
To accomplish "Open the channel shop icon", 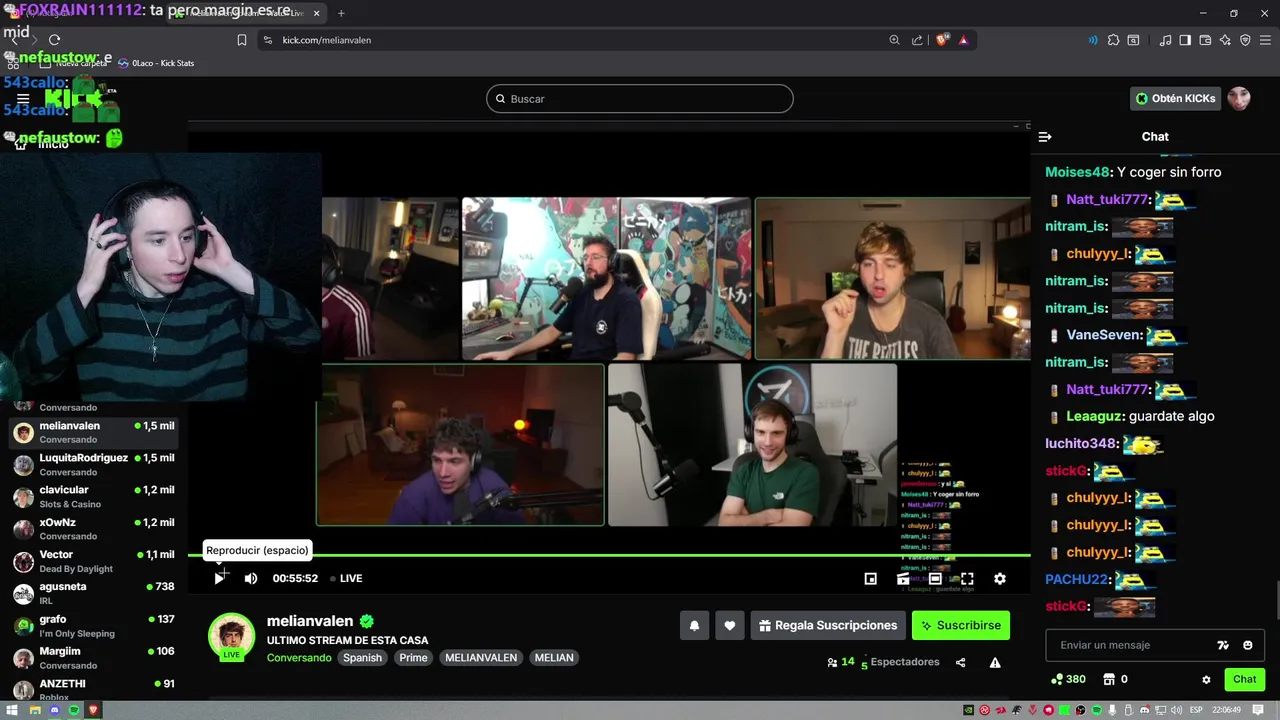I will [x=1109, y=679].
